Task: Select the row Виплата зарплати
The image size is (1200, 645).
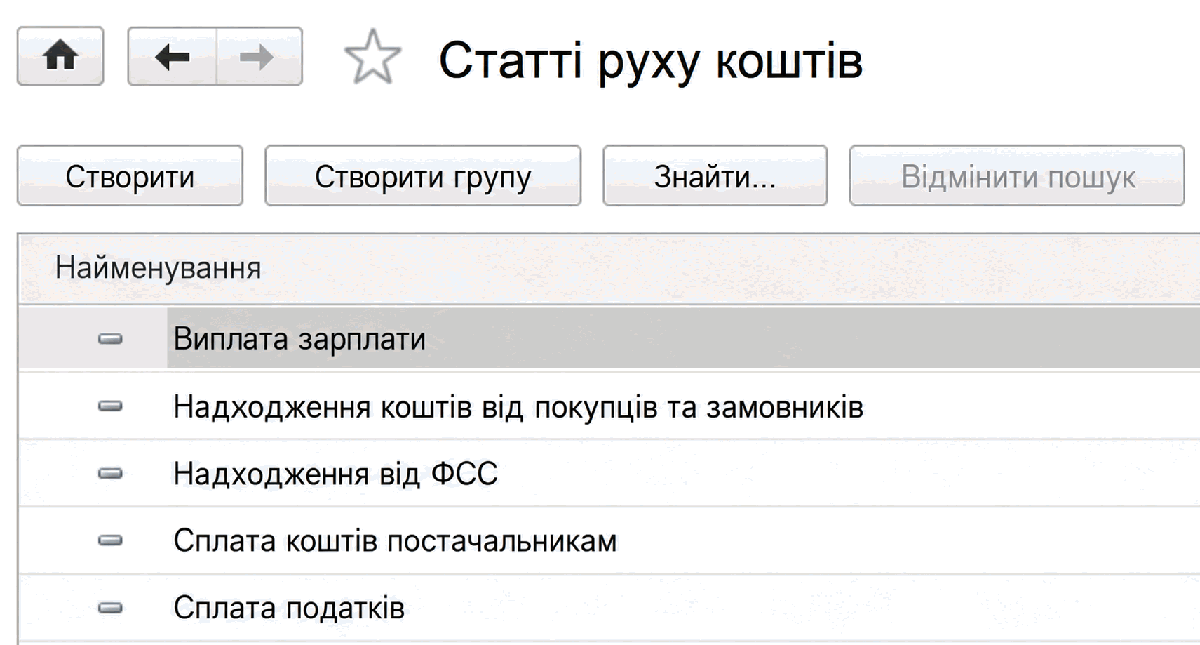Action: 609,339
